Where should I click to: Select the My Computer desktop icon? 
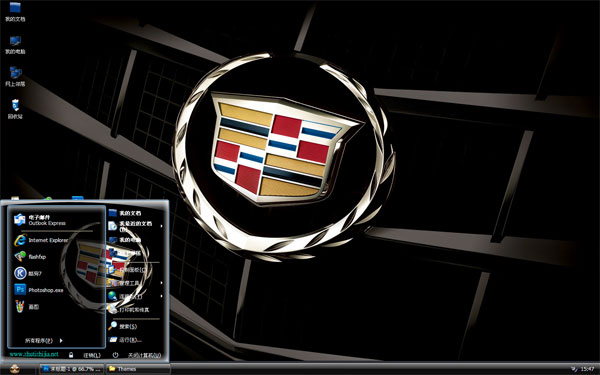click(x=15, y=44)
